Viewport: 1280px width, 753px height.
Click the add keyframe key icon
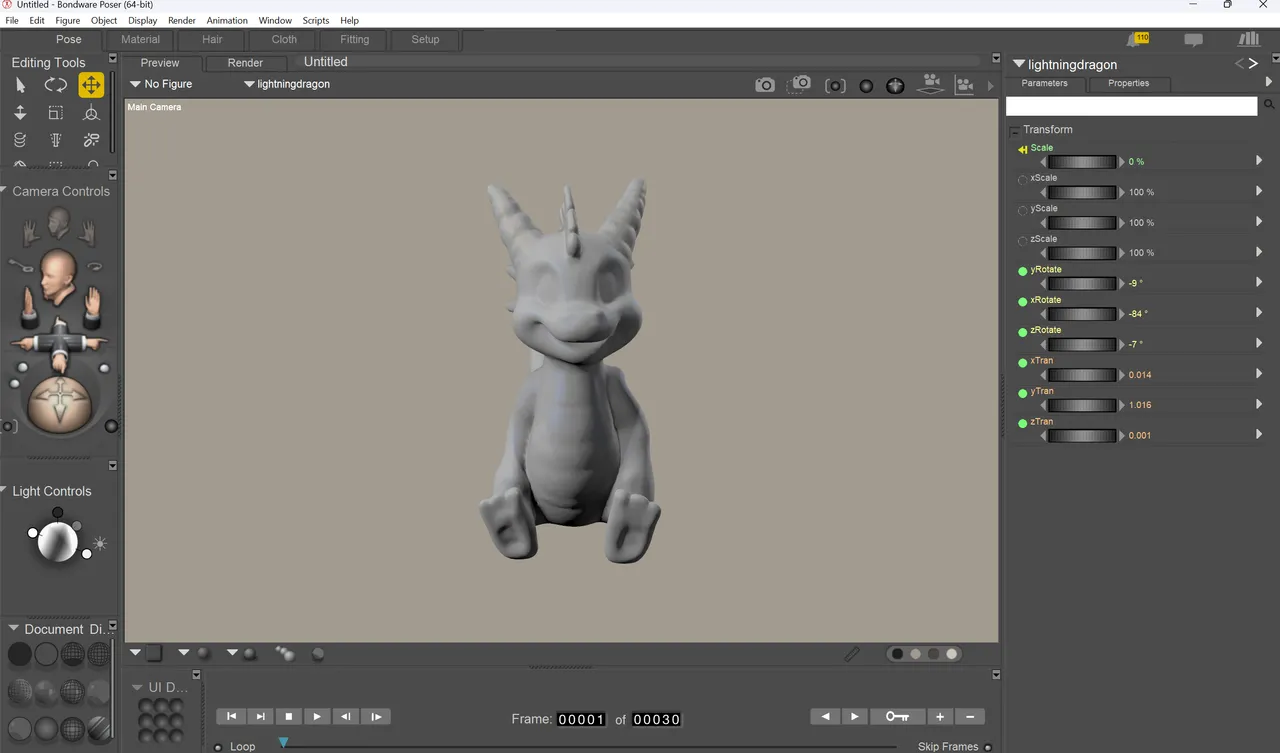click(x=897, y=716)
